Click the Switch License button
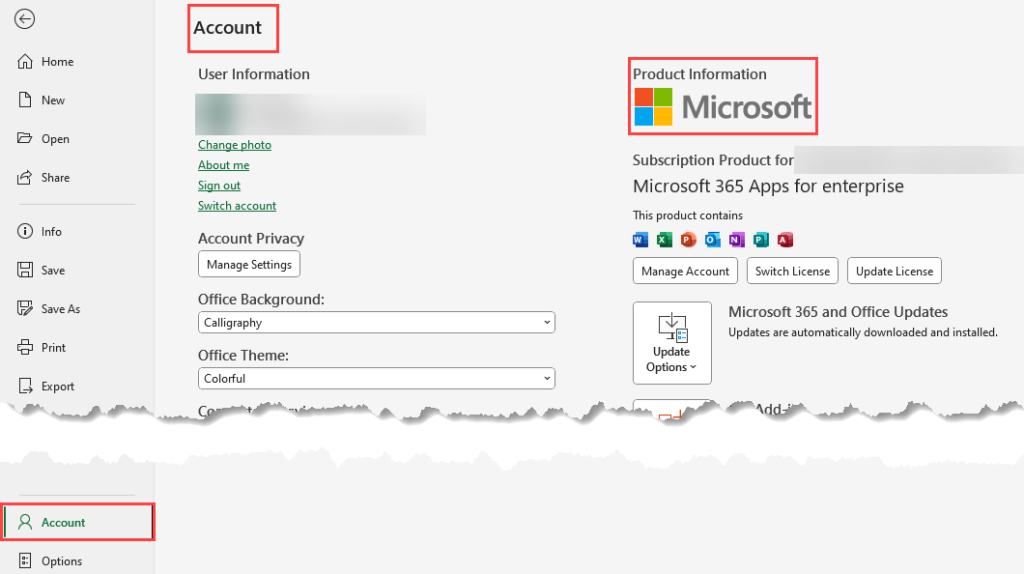1024x574 pixels. click(792, 271)
